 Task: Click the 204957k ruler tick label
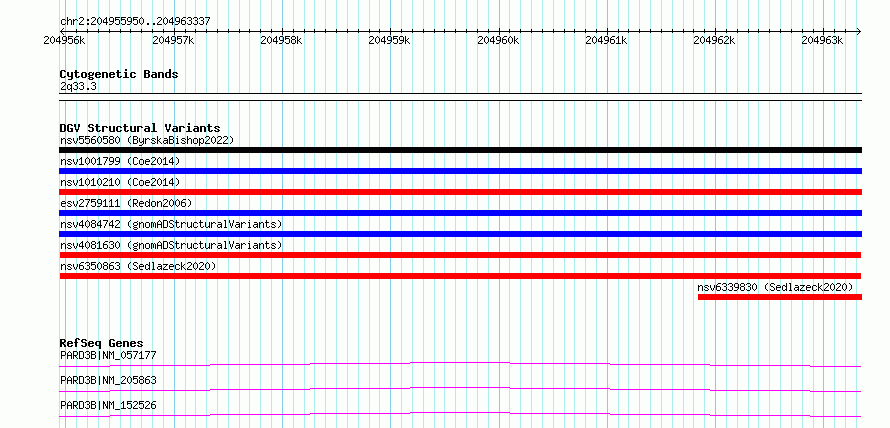[173, 40]
